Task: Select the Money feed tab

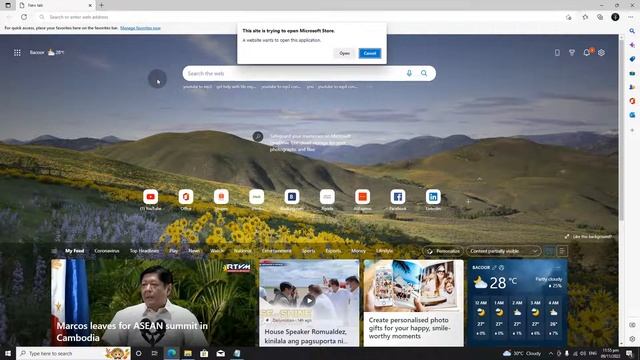Action: [358, 251]
